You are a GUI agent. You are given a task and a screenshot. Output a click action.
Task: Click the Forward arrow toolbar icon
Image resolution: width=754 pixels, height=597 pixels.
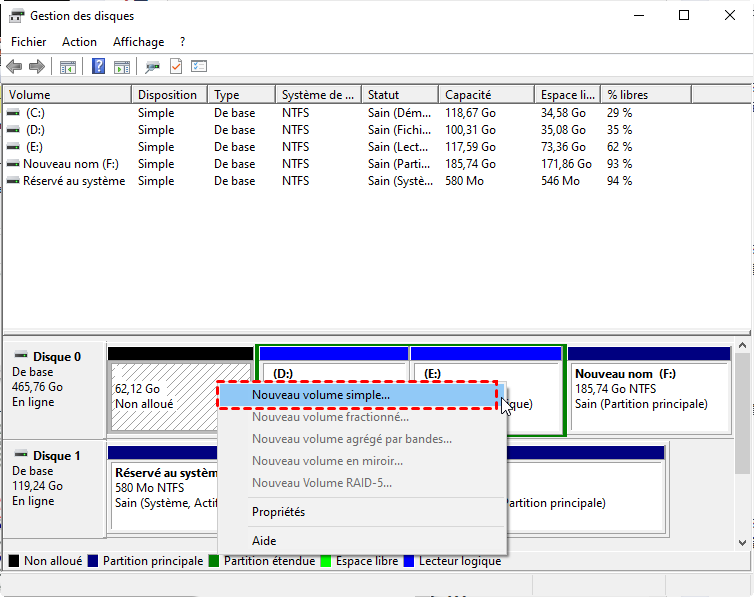tap(37, 66)
